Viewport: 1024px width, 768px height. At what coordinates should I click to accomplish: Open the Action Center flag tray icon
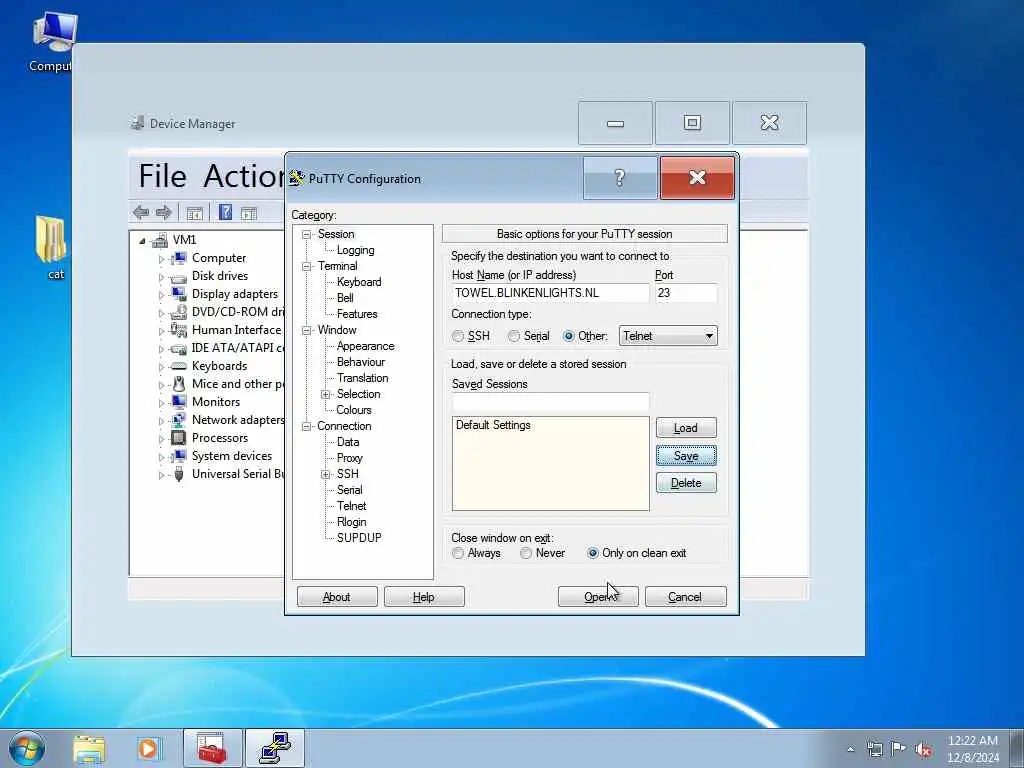pos(899,749)
